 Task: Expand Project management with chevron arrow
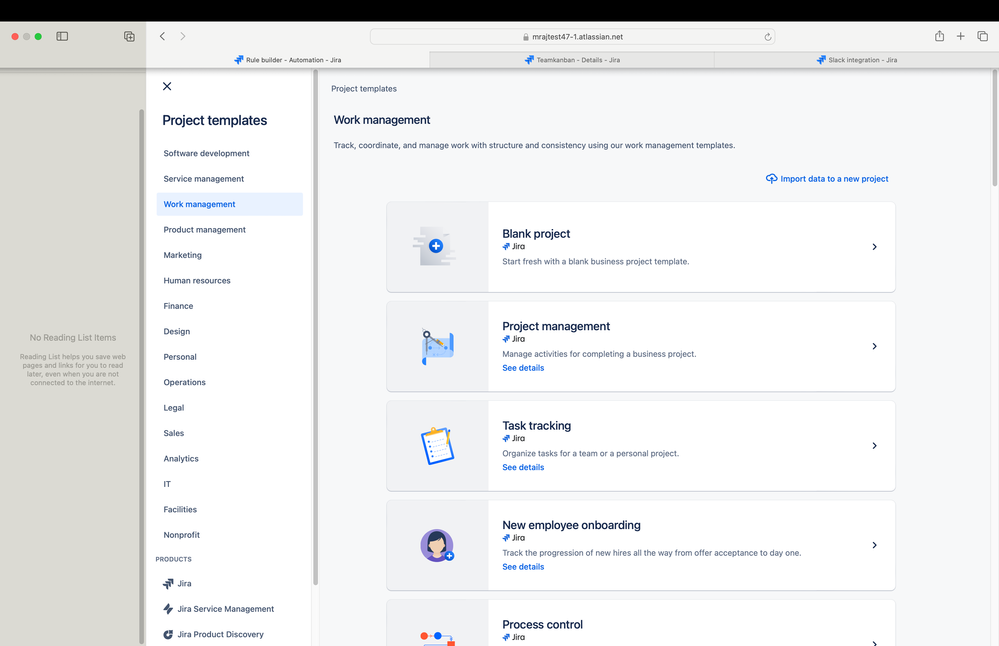(874, 347)
